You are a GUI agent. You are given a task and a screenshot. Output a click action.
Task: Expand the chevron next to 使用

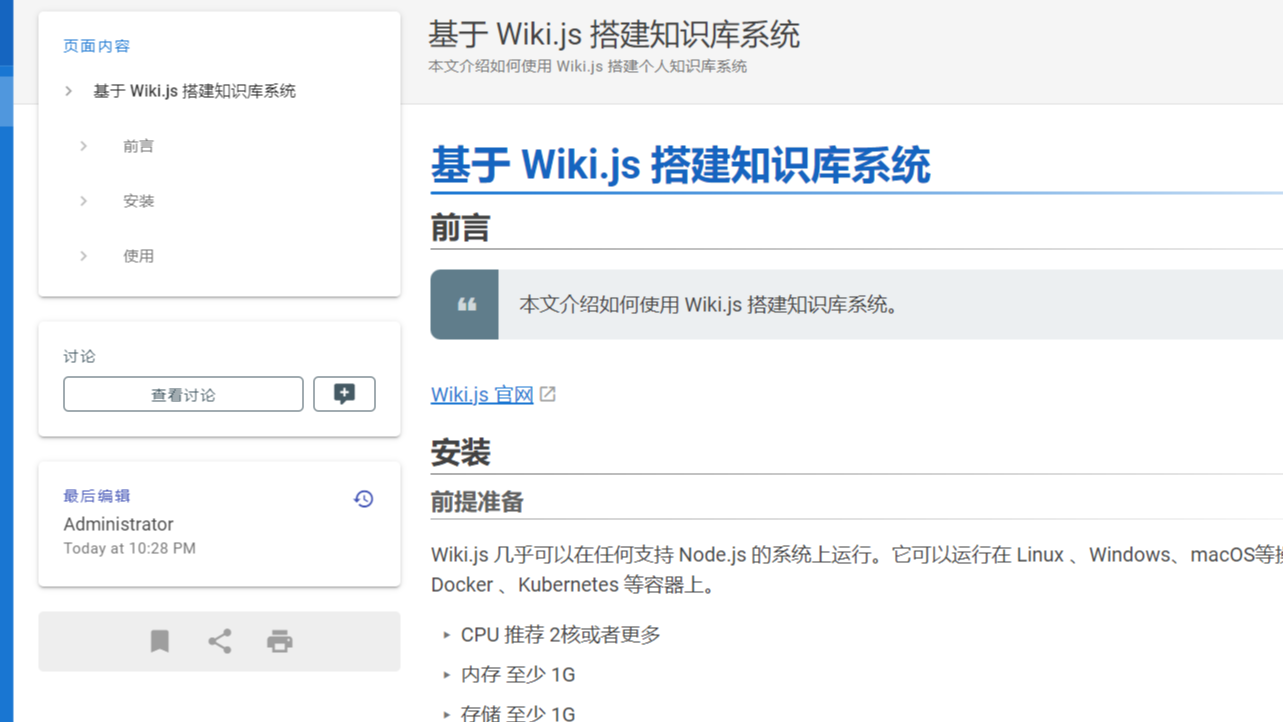(84, 256)
